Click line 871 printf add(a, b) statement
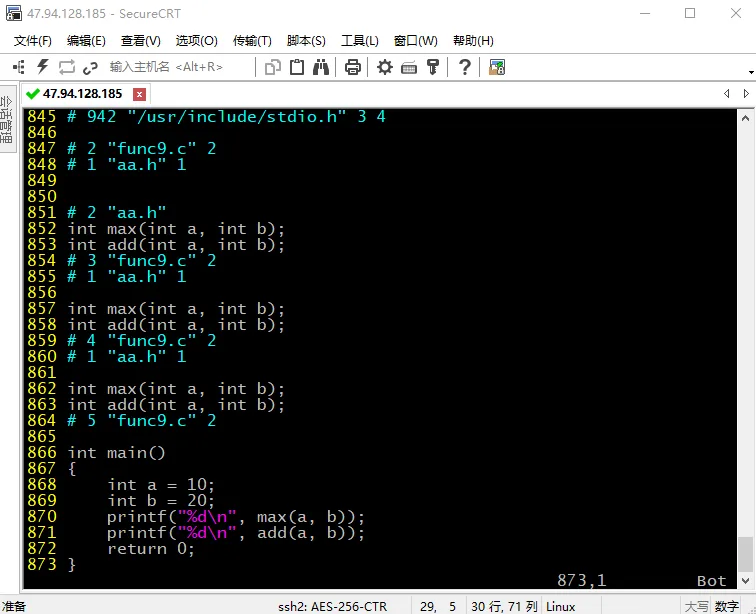This screenshot has height=614, width=756. point(236,533)
